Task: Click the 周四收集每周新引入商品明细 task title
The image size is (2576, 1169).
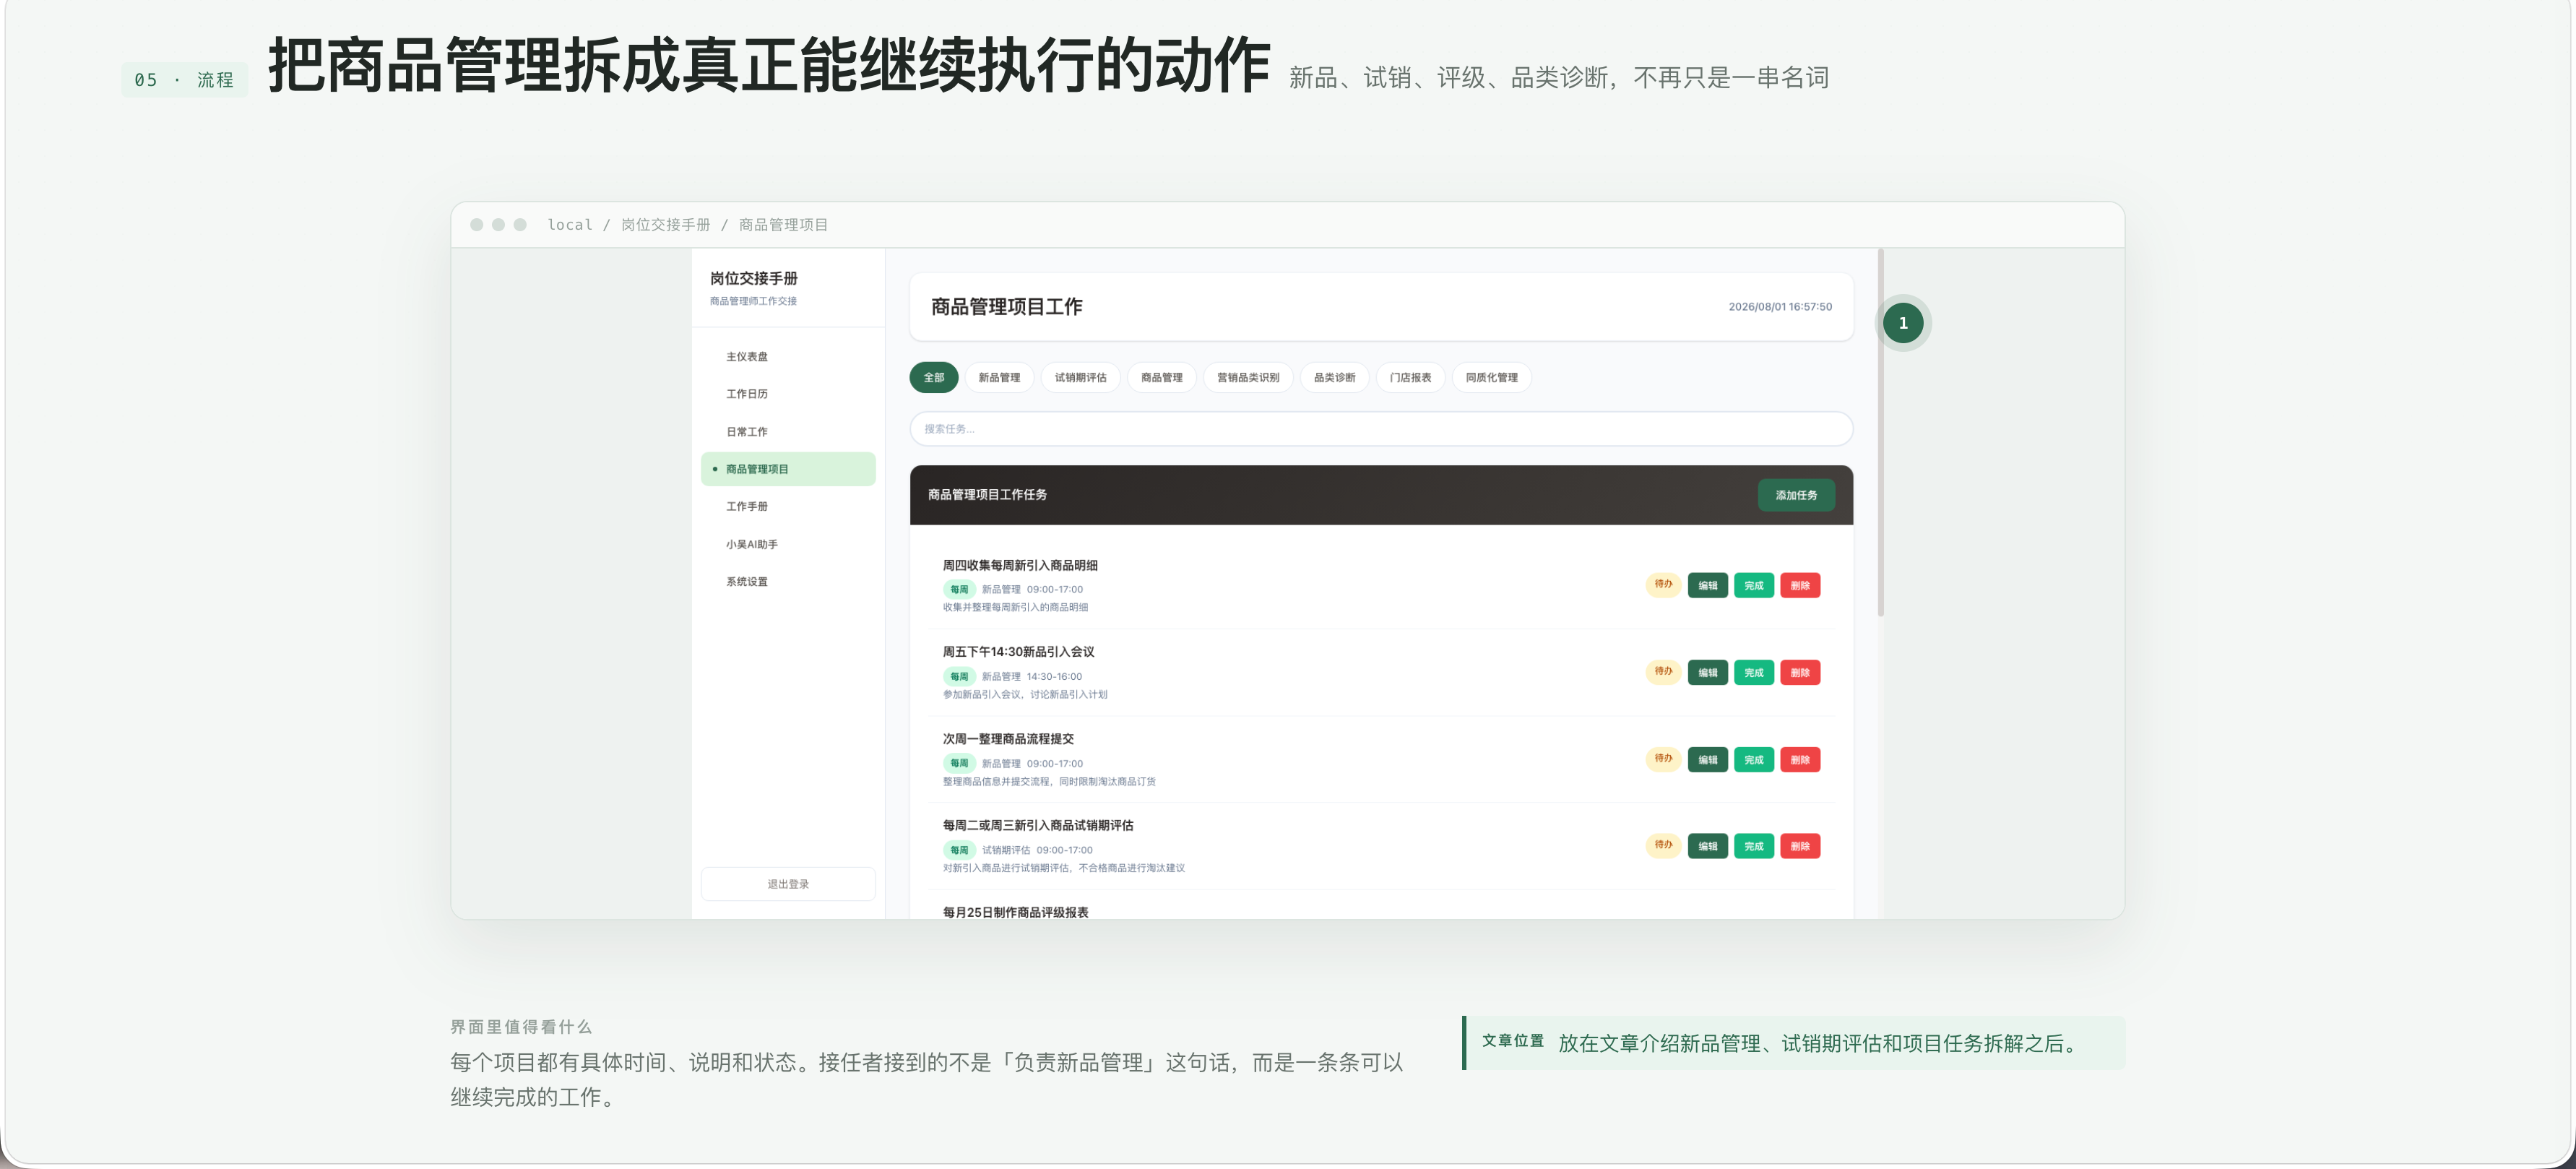Action: (x=1019, y=565)
